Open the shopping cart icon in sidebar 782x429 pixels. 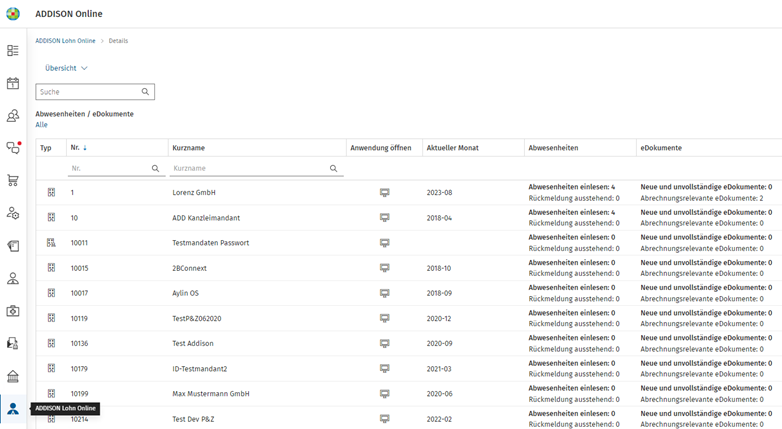click(13, 181)
